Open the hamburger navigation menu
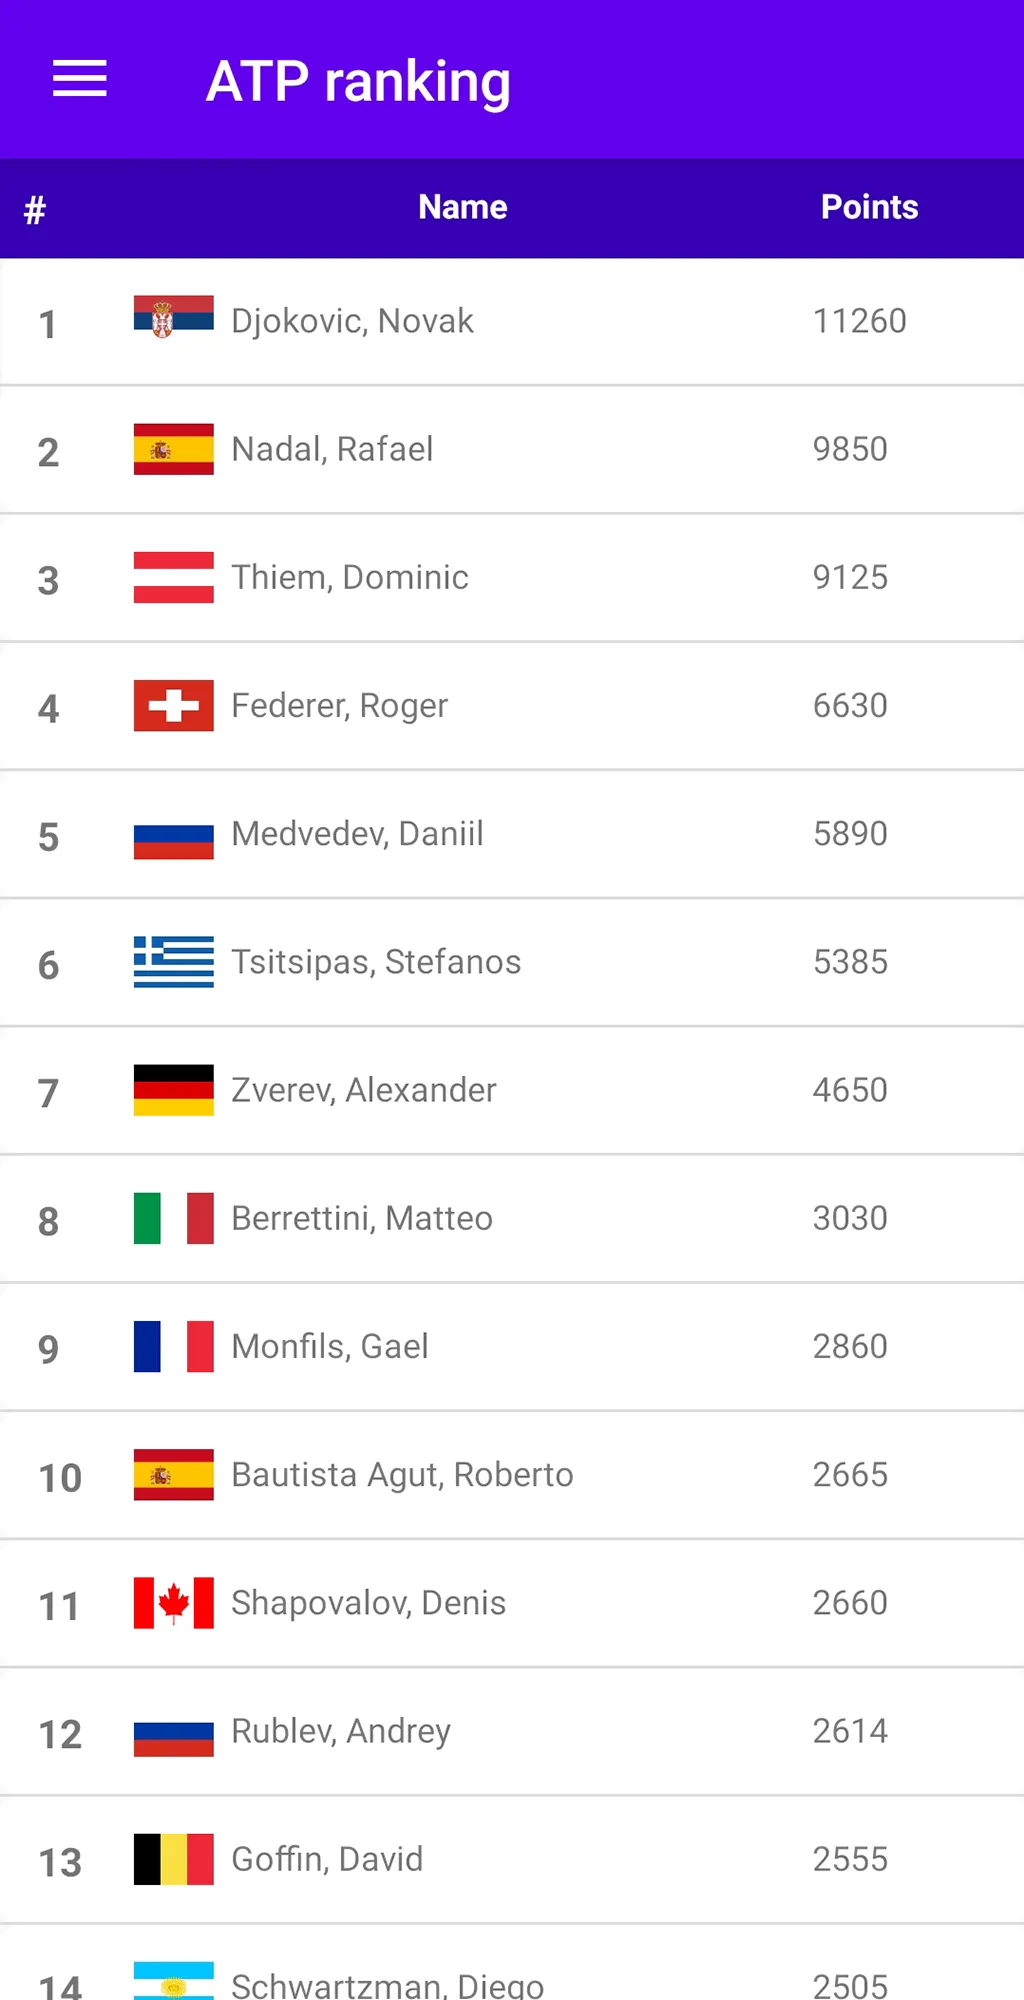The height and width of the screenshot is (2000, 1024). coord(80,79)
